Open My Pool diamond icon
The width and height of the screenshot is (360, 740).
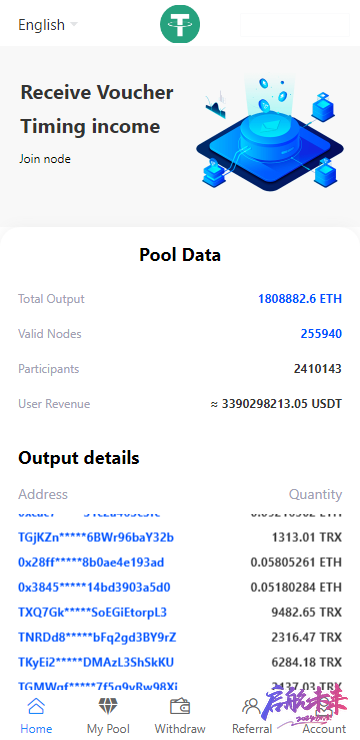click(108, 706)
